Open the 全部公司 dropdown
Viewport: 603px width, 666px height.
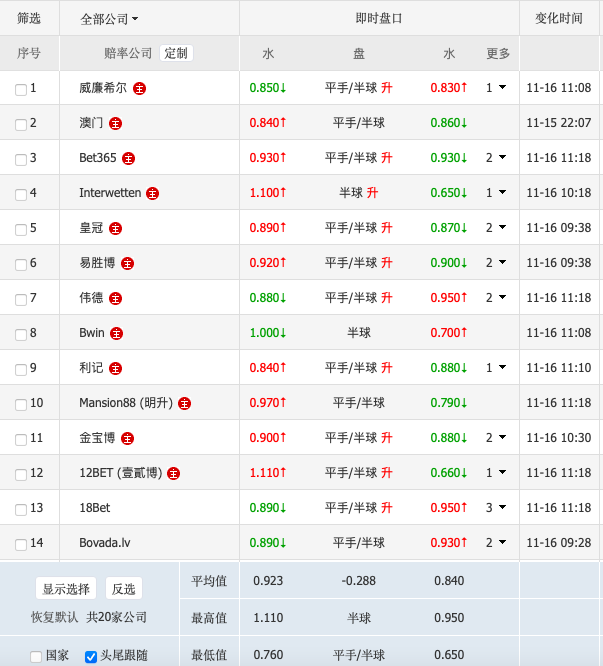pyautogui.click(x=109, y=18)
